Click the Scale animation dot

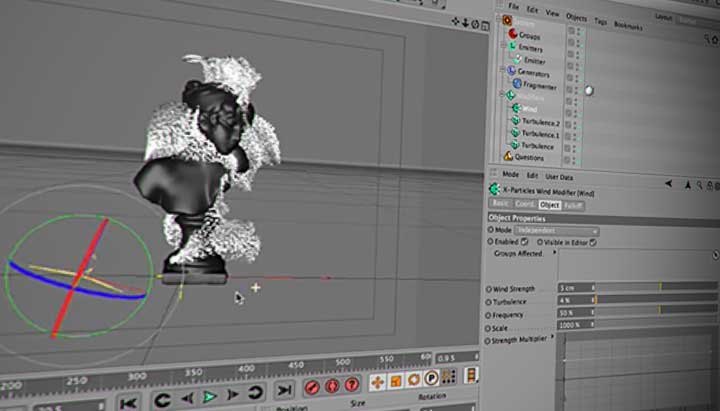coord(488,328)
